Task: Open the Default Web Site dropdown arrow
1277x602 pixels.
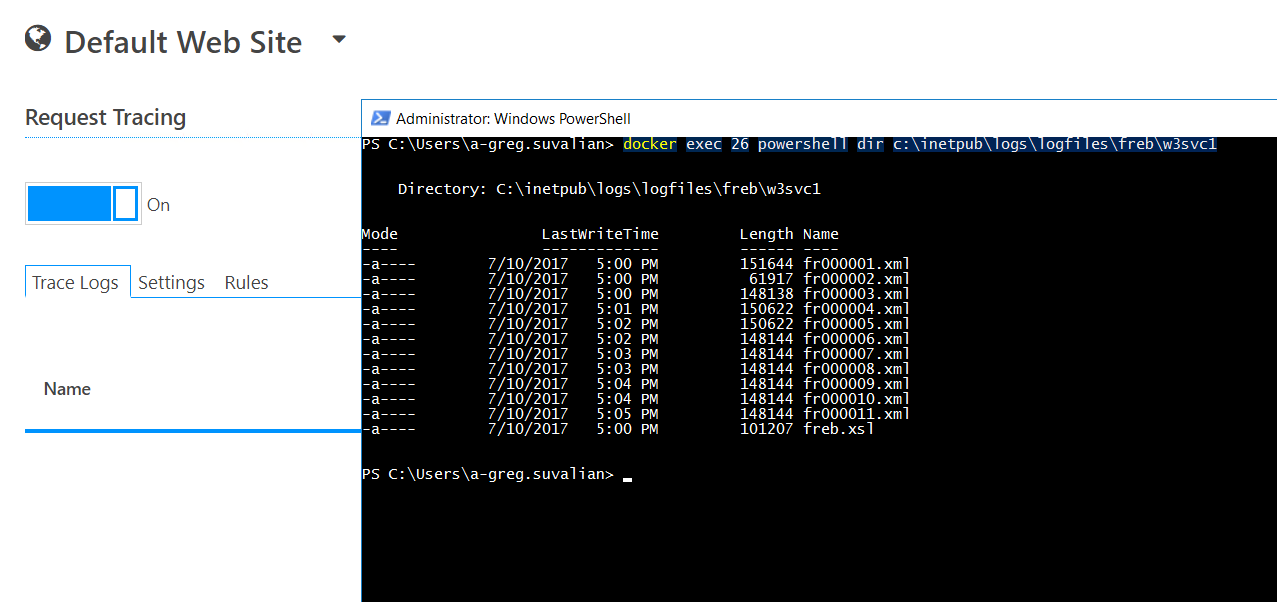Action: (339, 39)
